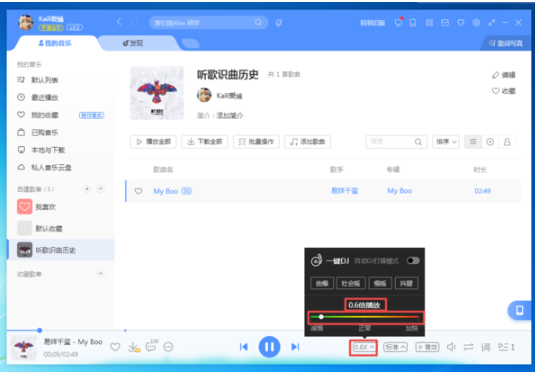Skip to the next track

point(295,347)
